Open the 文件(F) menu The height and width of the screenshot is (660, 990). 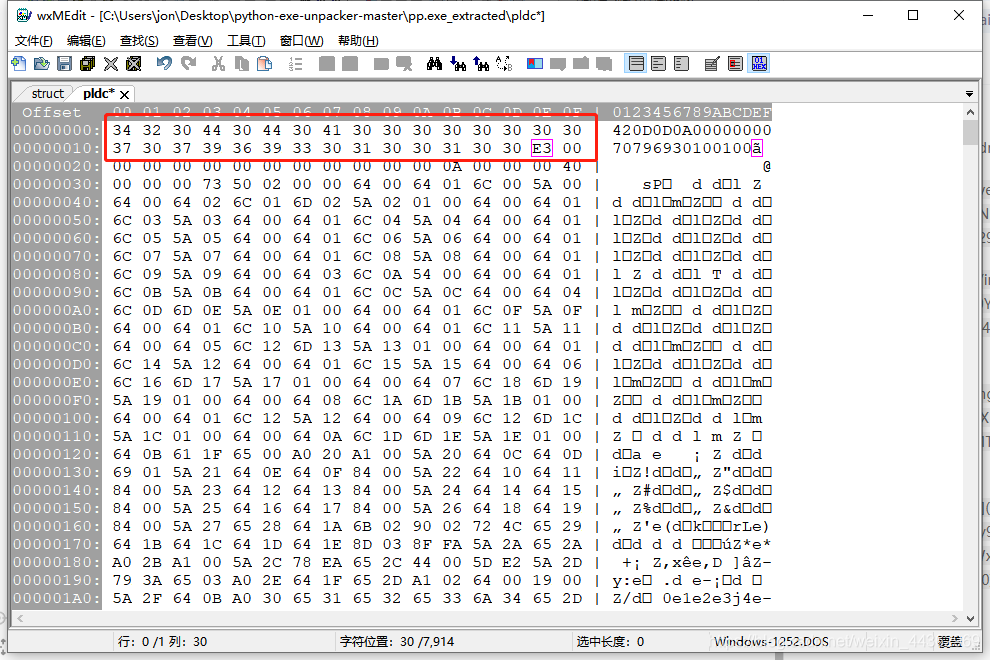coord(33,40)
